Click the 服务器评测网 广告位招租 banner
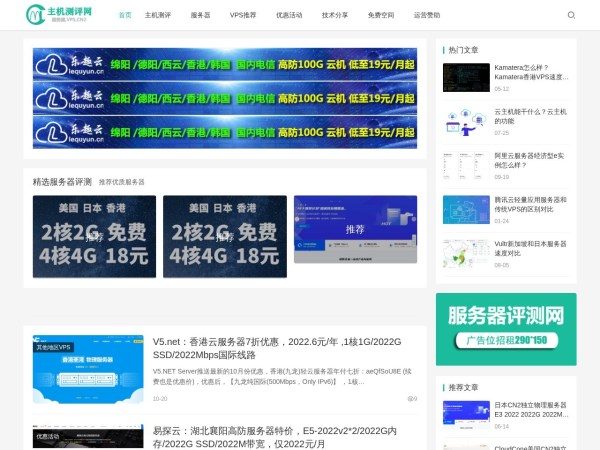The height and width of the screenshot is (450, 600). [506, 329]
